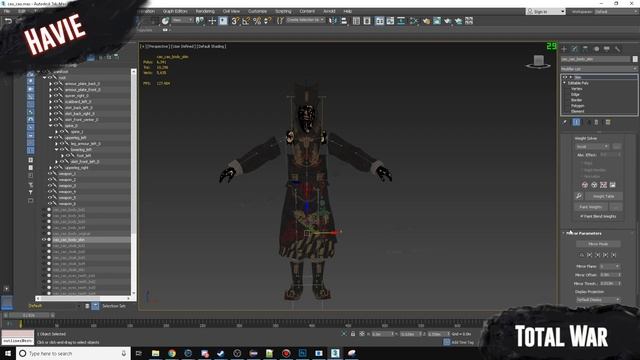
Task: Click the wrench icon beside Weight Table
Action: 579,196
